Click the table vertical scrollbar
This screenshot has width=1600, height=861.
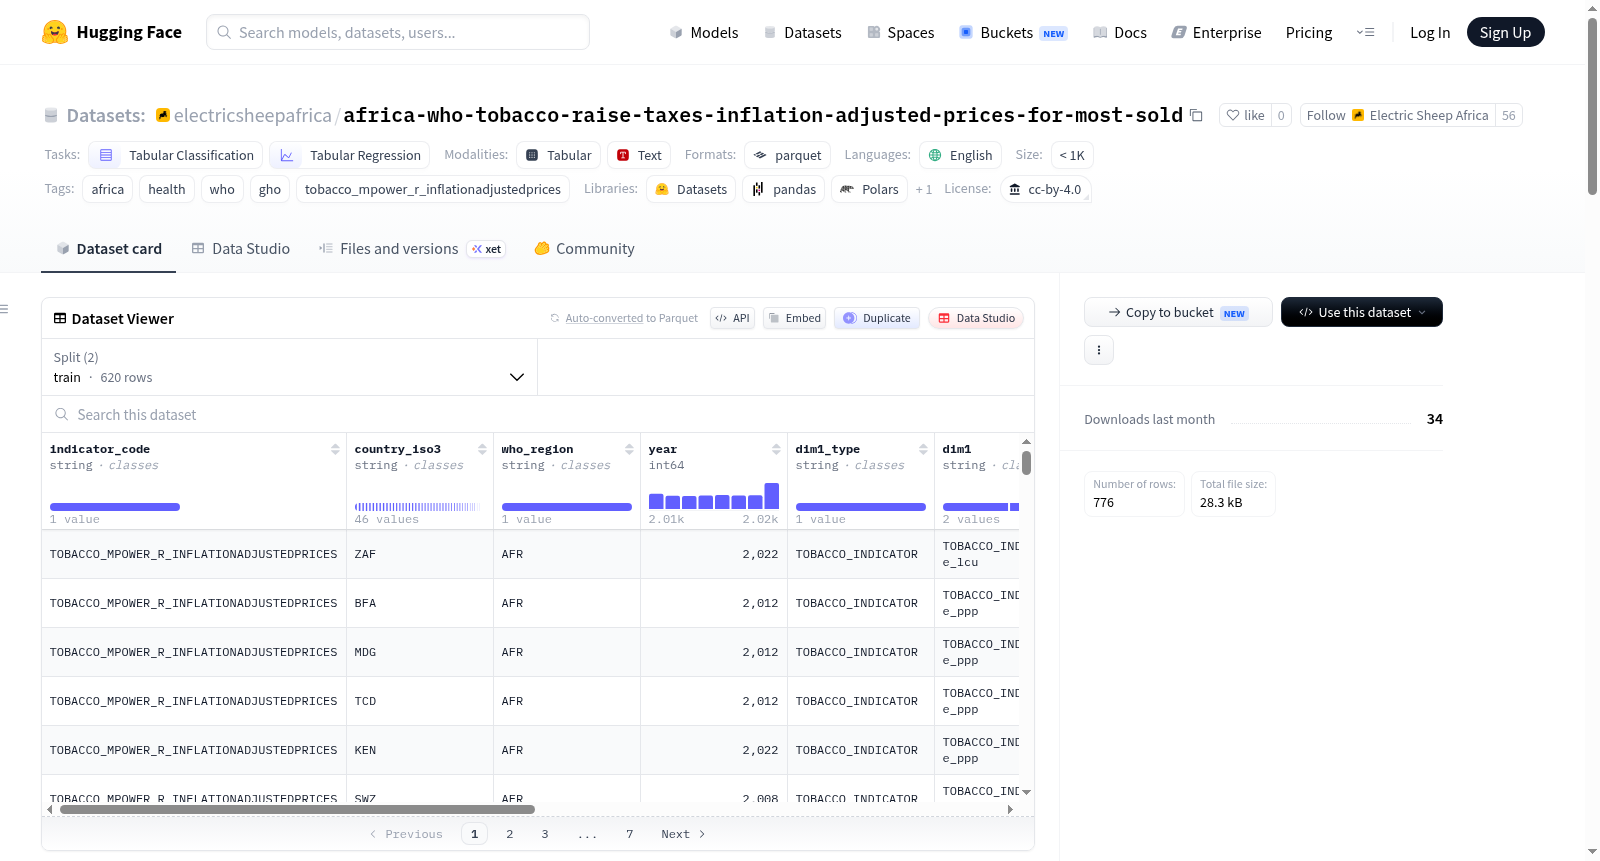(x=1026, y=463)
